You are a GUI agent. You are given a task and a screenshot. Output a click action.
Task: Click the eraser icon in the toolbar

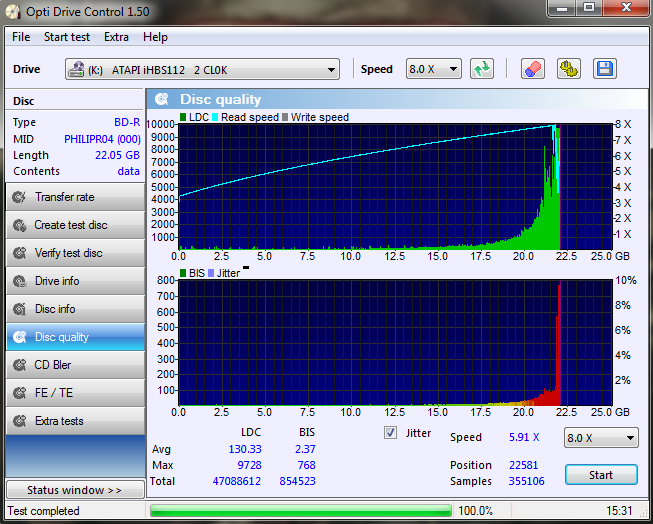[533, 69]
